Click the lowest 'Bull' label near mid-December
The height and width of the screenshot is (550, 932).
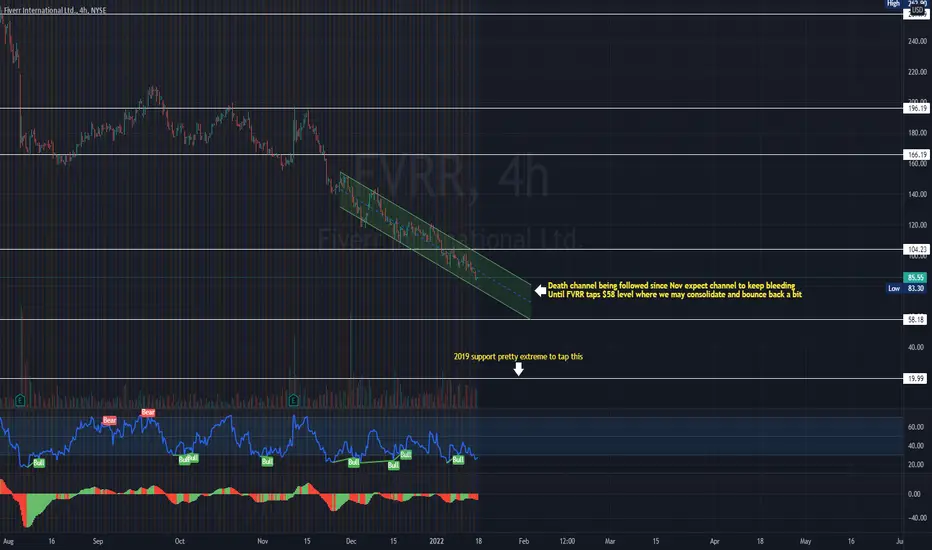click(x=393, y=466)
